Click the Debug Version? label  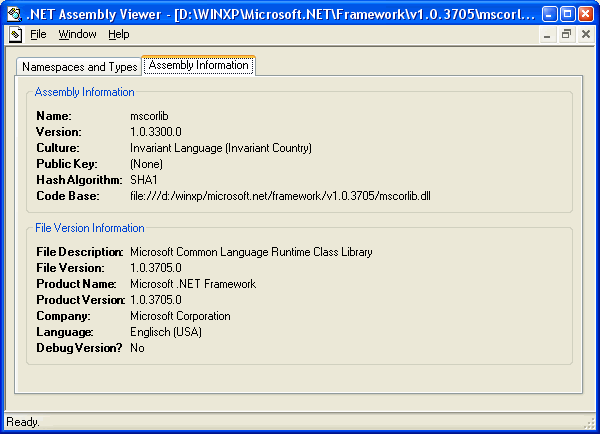[x=79, y=348]
